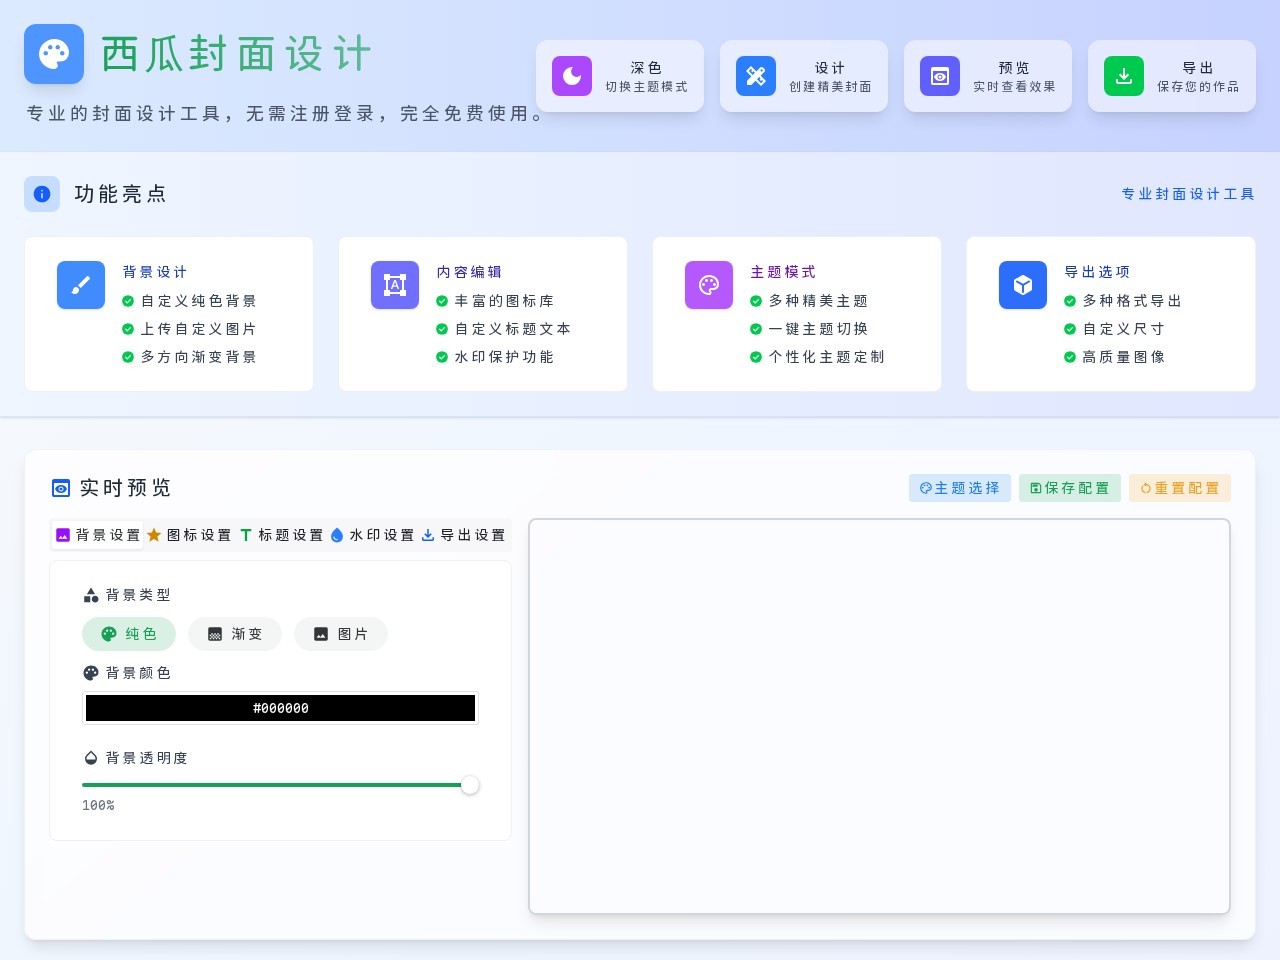The height and width of the screenshot is (960, 1280).
Task: Open the 背景设置 tab
Action: pyautogui.click(x=98, y=535)
